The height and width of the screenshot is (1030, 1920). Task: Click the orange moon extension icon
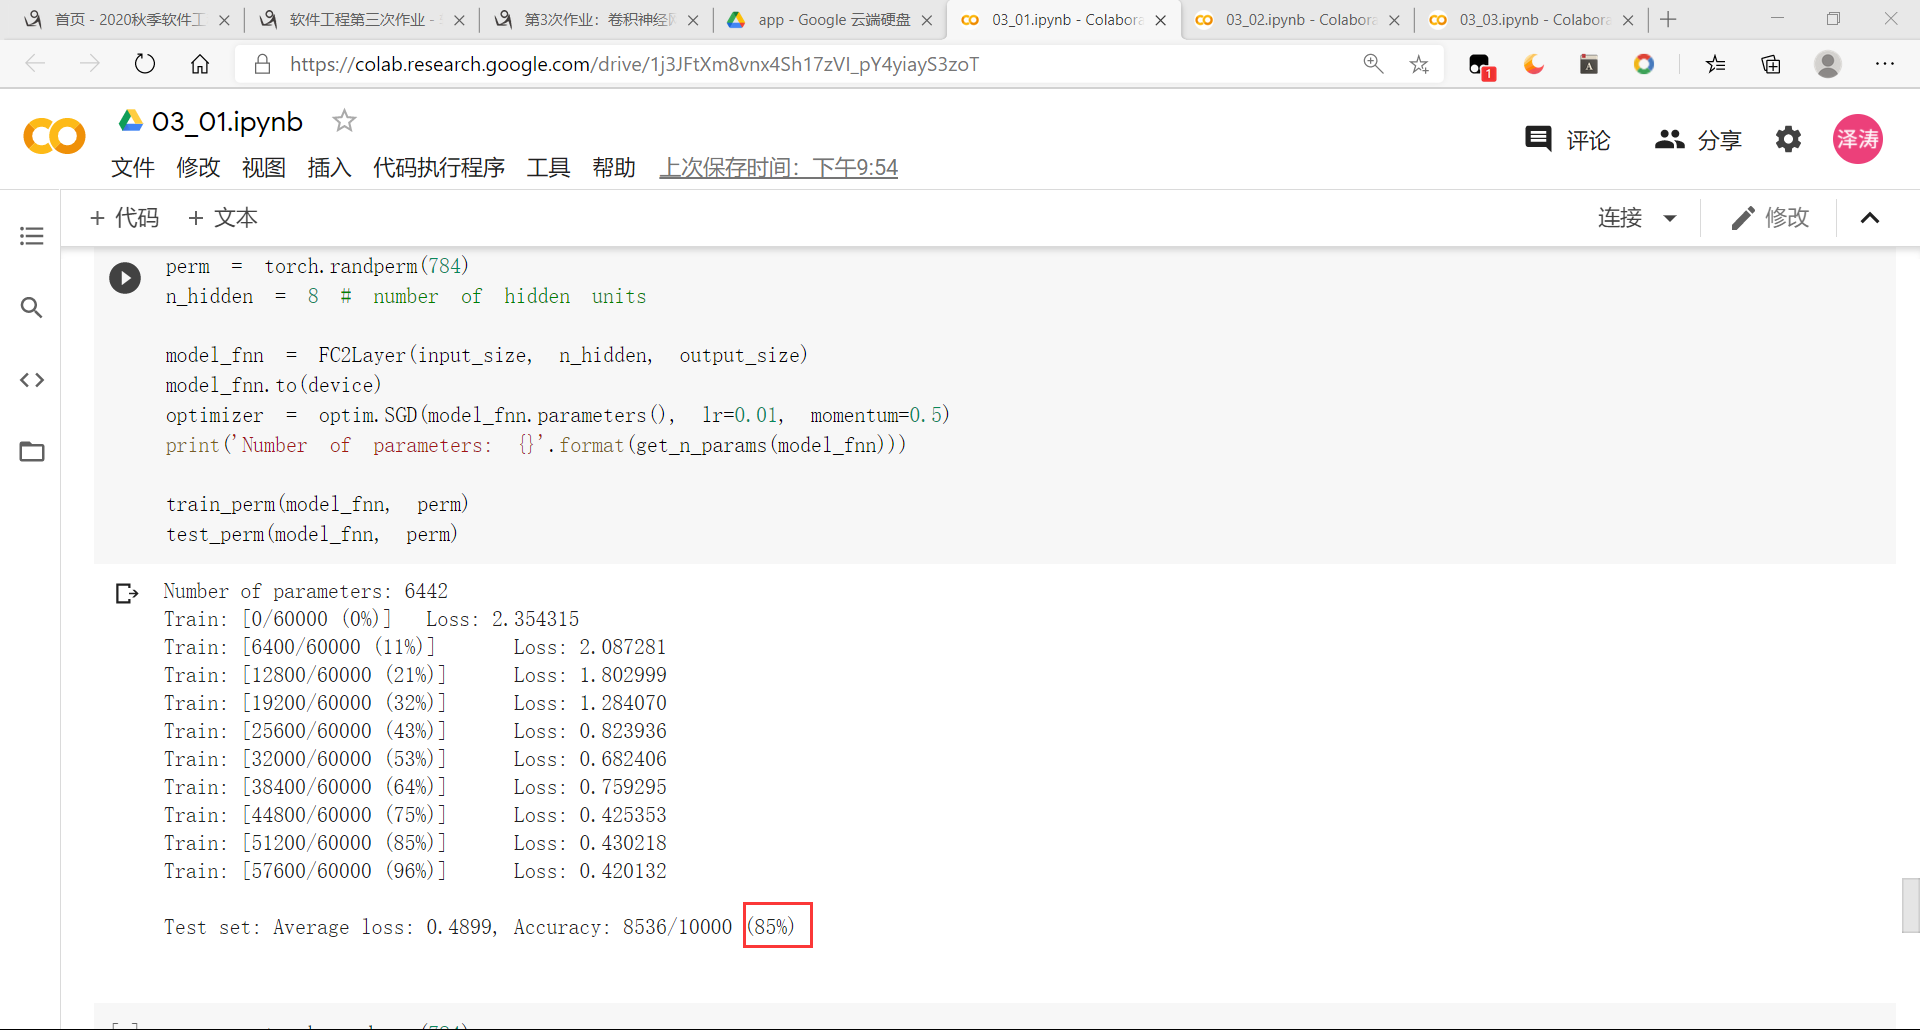pyautogui.click(x=1534, y=64)
